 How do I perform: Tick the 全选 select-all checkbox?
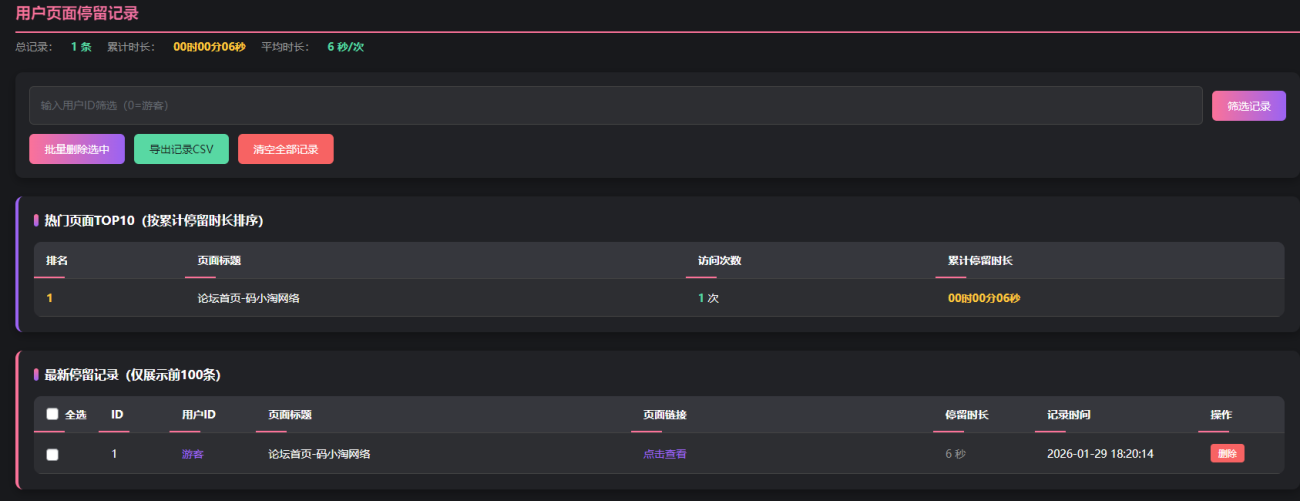(x=52, y=414)
